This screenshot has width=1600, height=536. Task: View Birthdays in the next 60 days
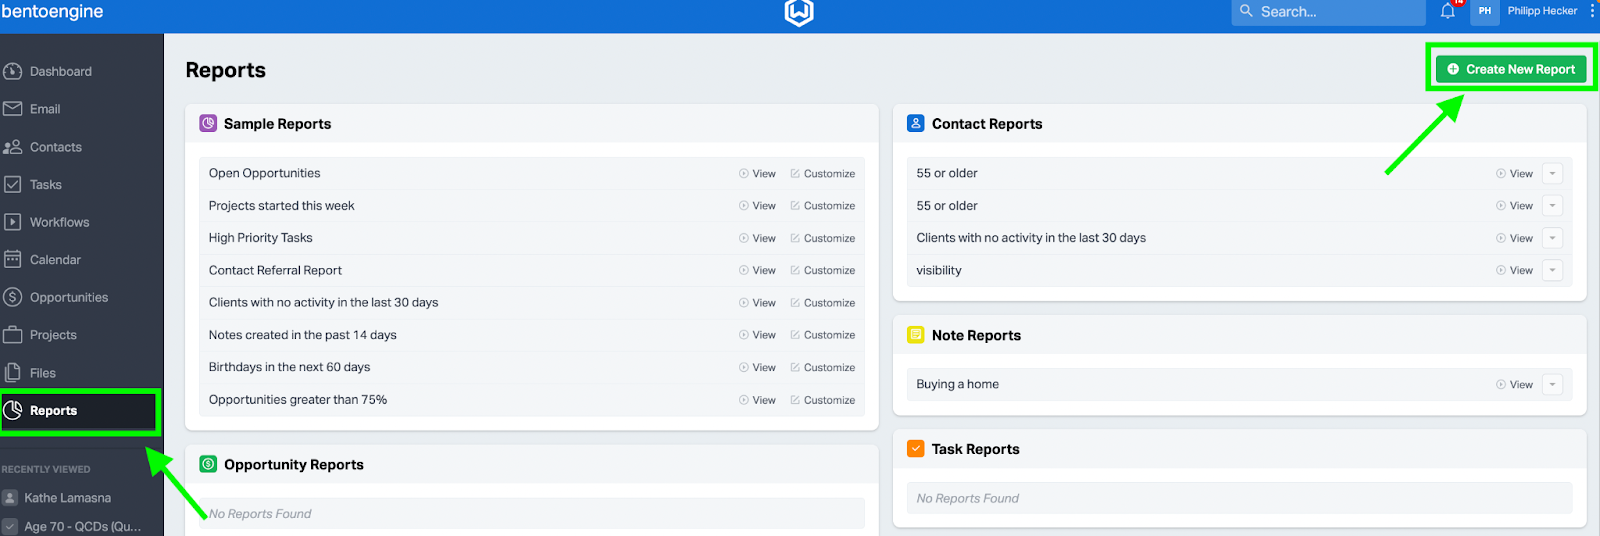[x=758, y=367]
